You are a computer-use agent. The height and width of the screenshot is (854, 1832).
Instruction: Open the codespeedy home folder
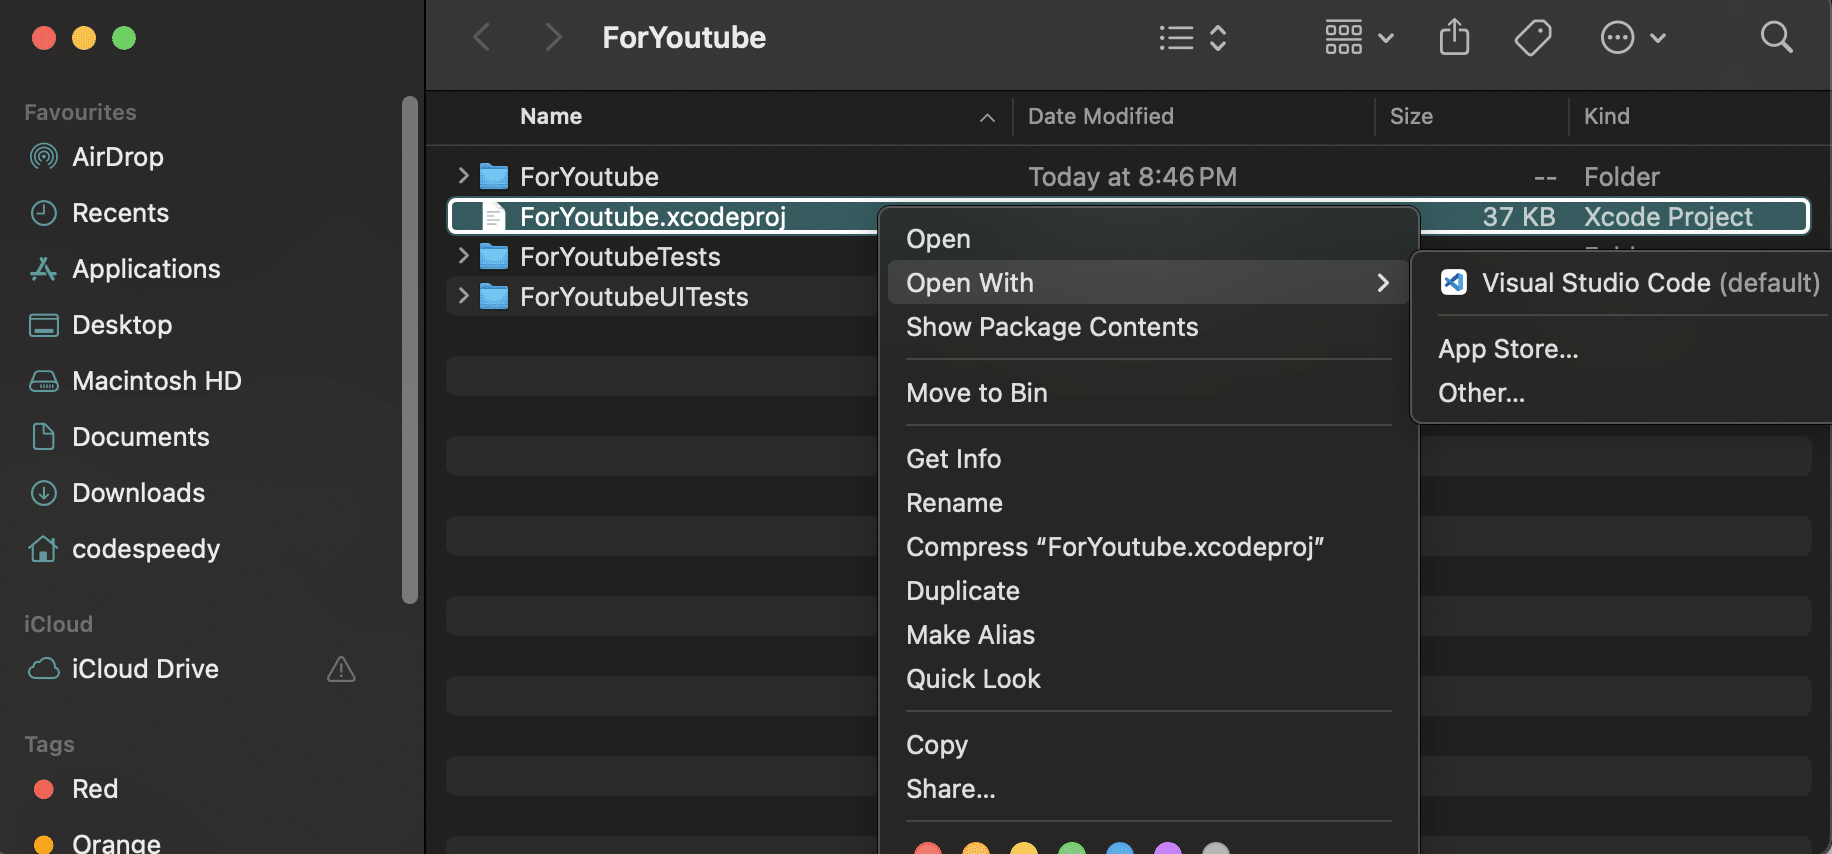point(145,549)
